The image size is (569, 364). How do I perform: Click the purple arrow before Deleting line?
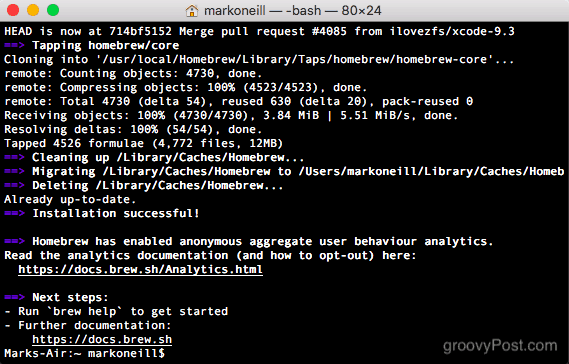[14, 185]
